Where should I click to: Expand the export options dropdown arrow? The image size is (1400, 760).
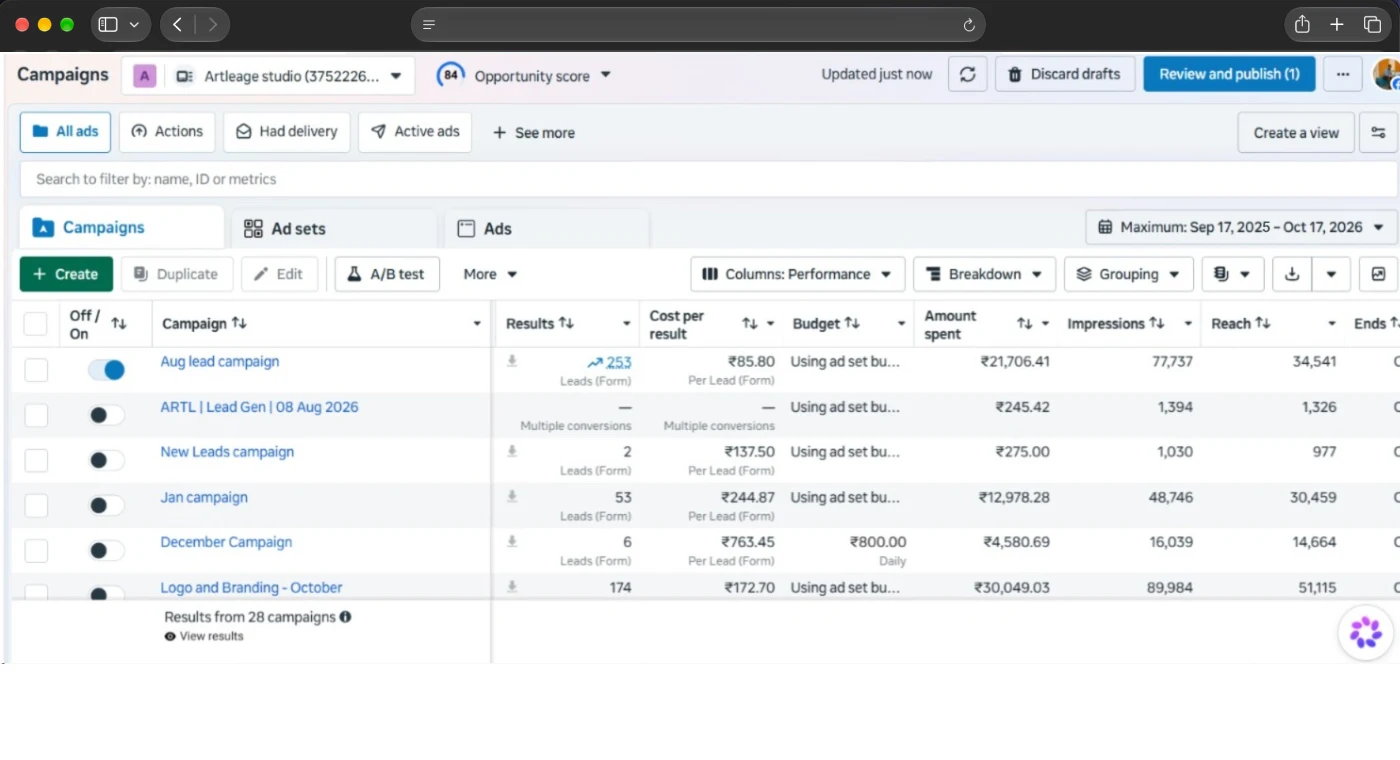pyautogui.click(x=1331, y=274)
